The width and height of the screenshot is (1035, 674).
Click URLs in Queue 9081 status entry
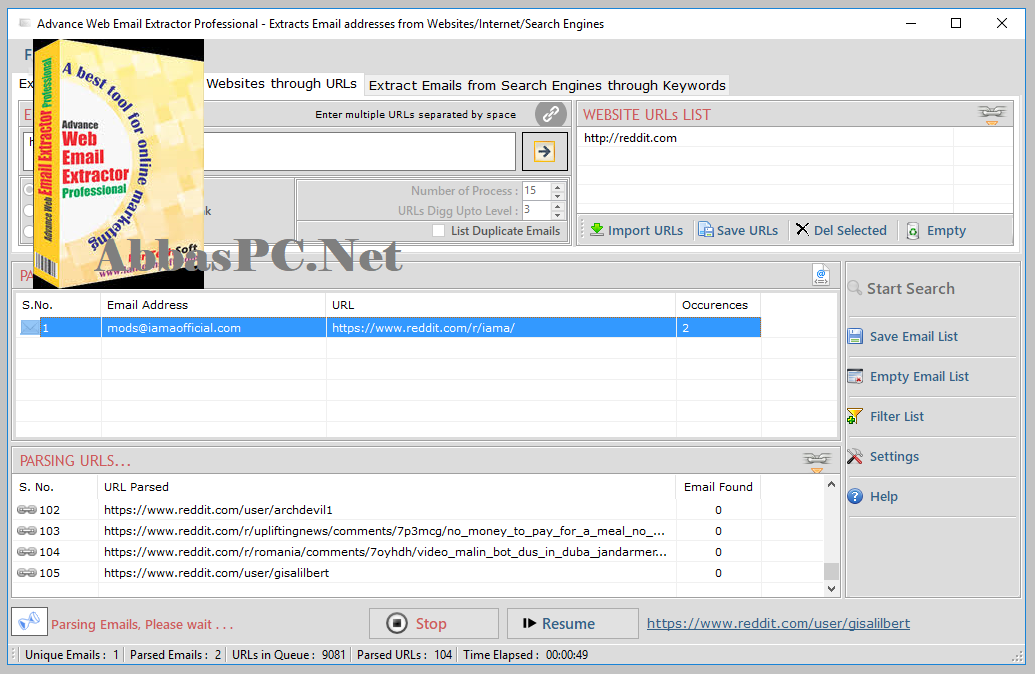pos(288,655)
